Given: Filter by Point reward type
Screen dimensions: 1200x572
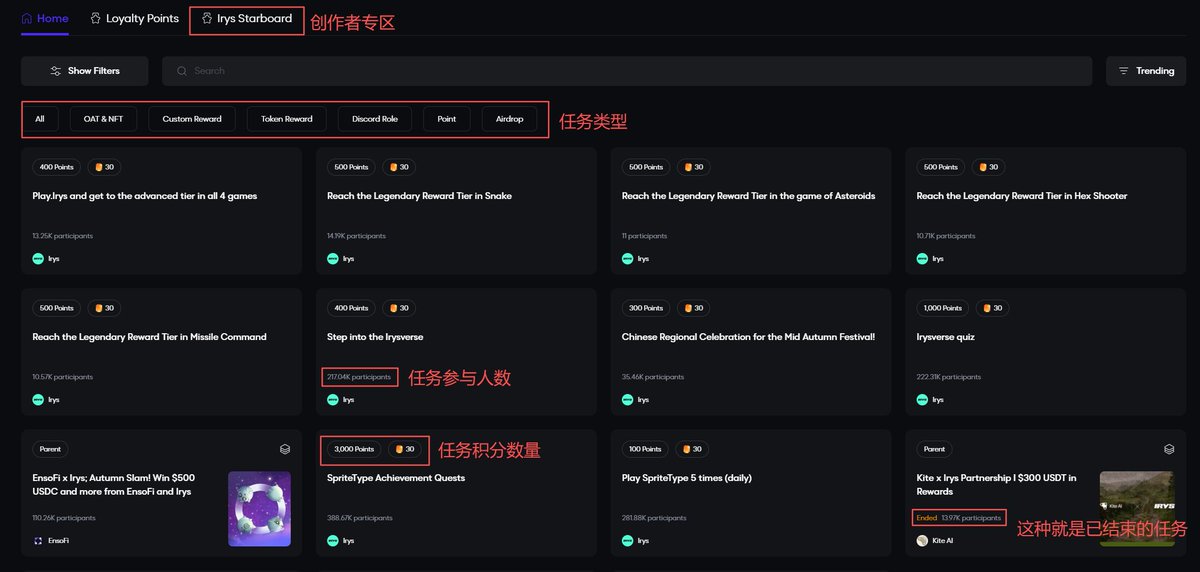Looking at the screenshot, I should coord(447,119).
